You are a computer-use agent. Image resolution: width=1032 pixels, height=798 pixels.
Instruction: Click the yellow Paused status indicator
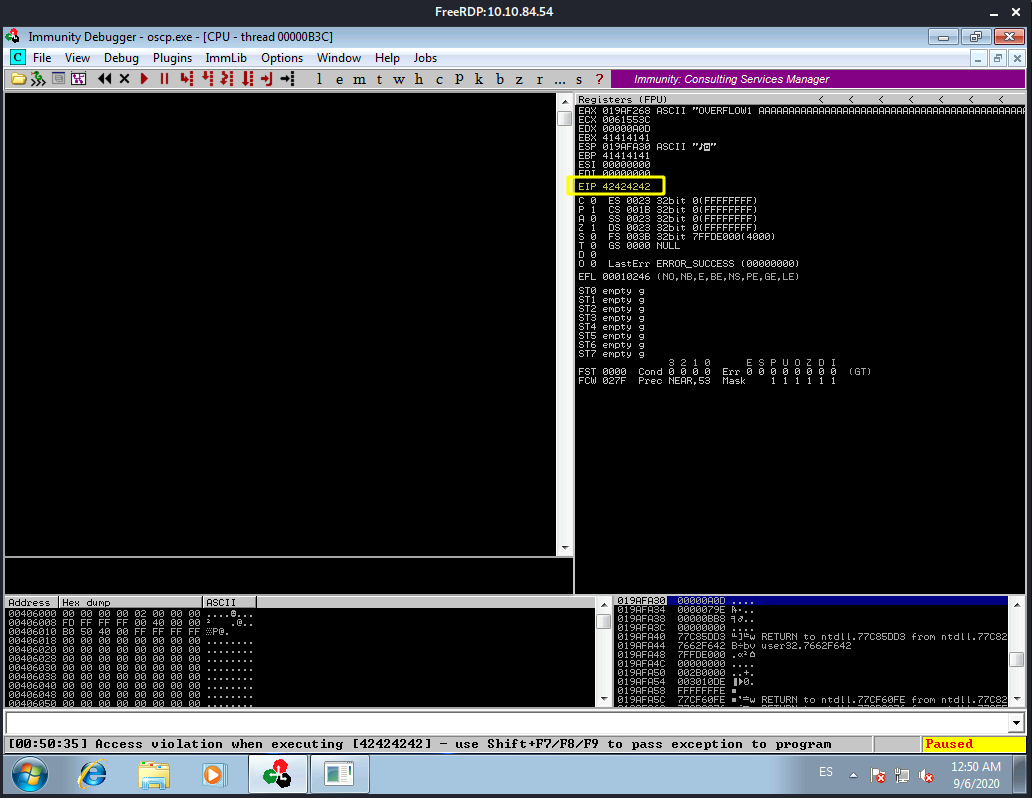(973, 744)
